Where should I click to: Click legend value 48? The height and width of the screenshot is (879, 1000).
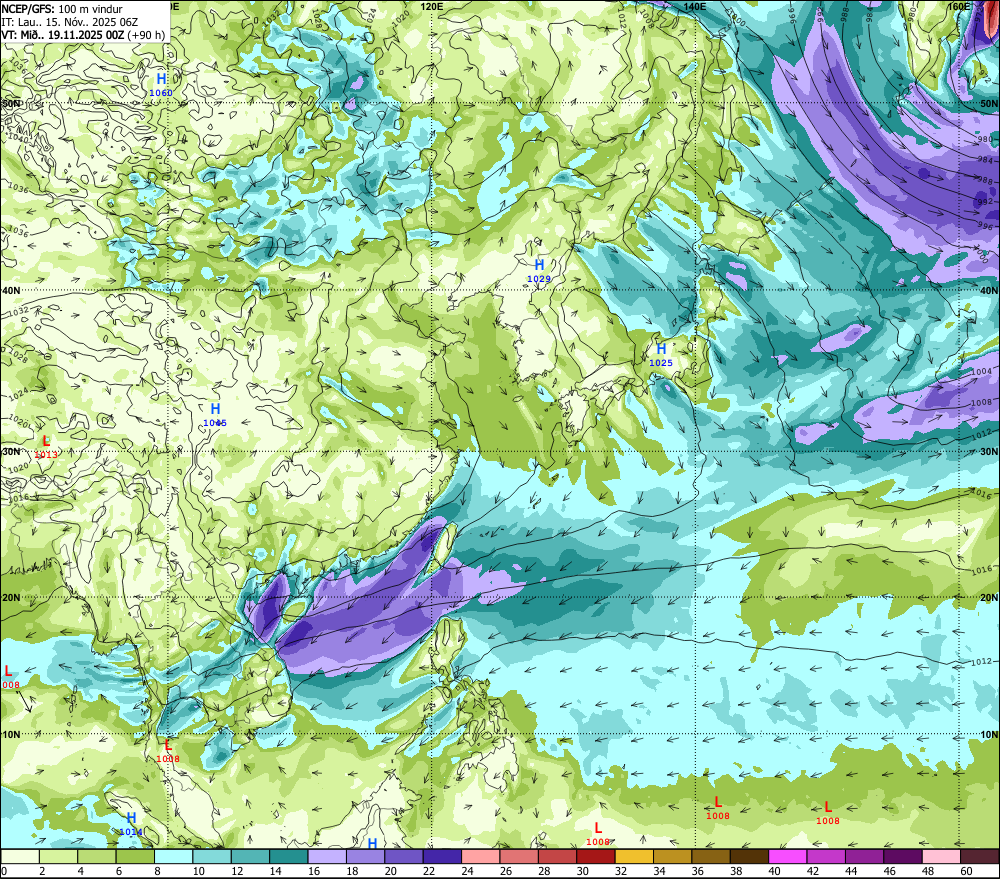click(929, 871)
